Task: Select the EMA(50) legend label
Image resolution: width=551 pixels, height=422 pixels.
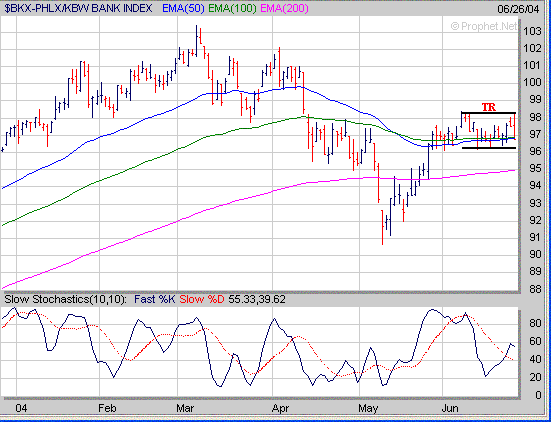Action: tap(183, 8)
